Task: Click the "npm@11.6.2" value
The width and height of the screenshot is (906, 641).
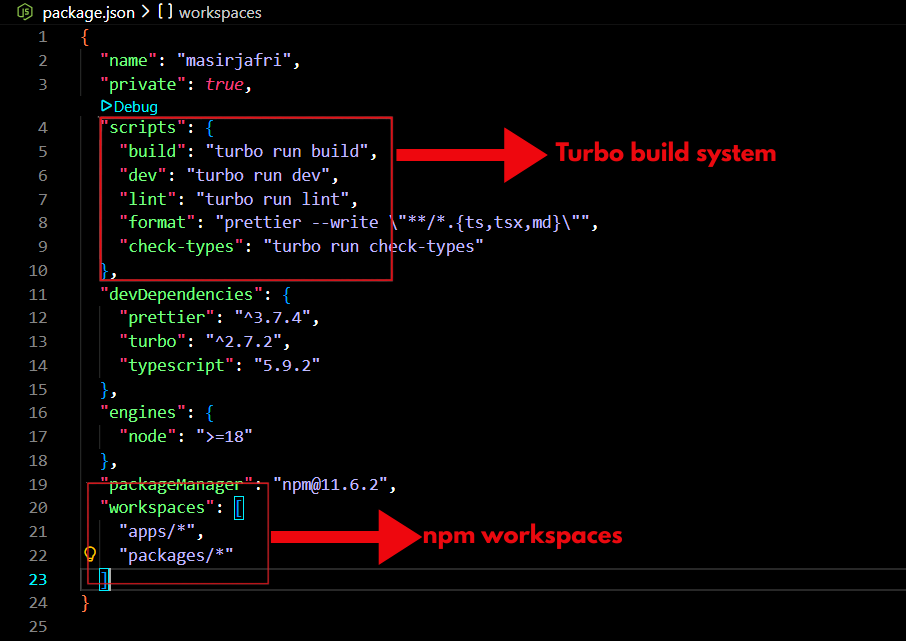Action: [x=331, y=484]
